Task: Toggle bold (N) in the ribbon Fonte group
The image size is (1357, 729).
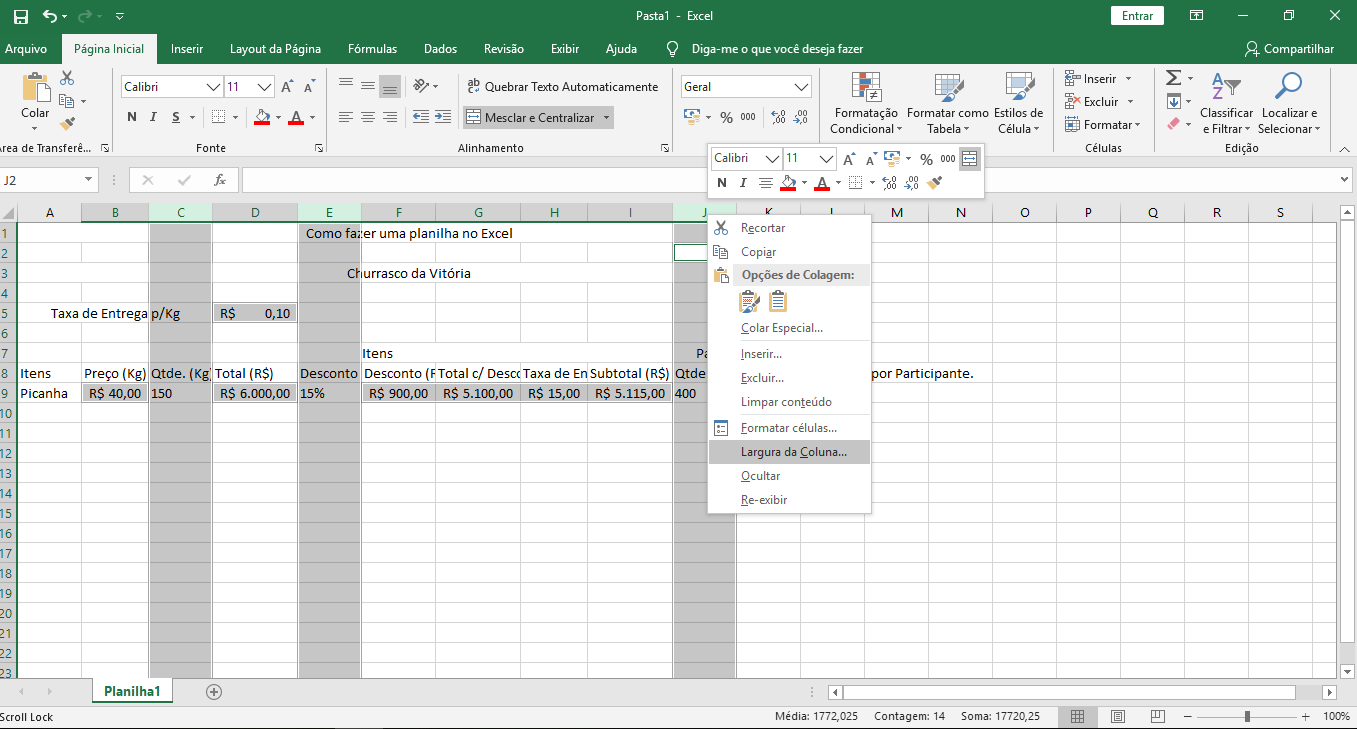Action: click(x=132, y=117)
